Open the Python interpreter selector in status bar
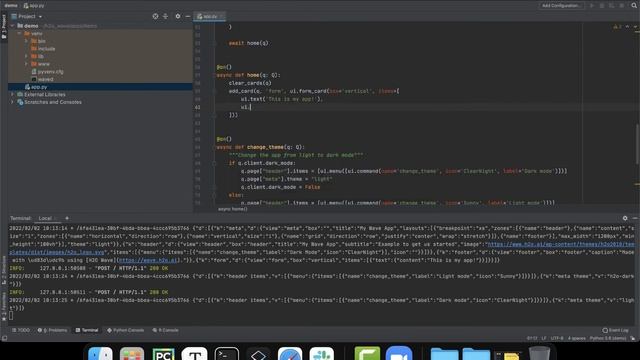This screenshot has width=640, height=360. click(608, 338)
